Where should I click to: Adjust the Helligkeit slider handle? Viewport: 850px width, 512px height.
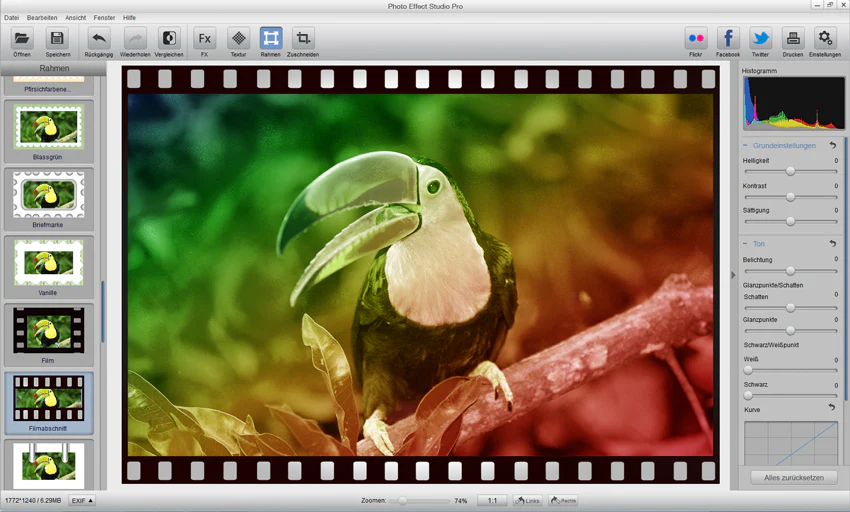click(x=790, y=171)
